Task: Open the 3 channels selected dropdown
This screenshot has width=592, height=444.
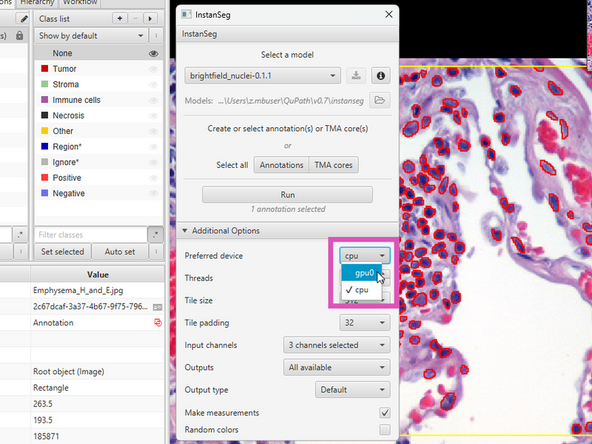Action: pos(336,345)
